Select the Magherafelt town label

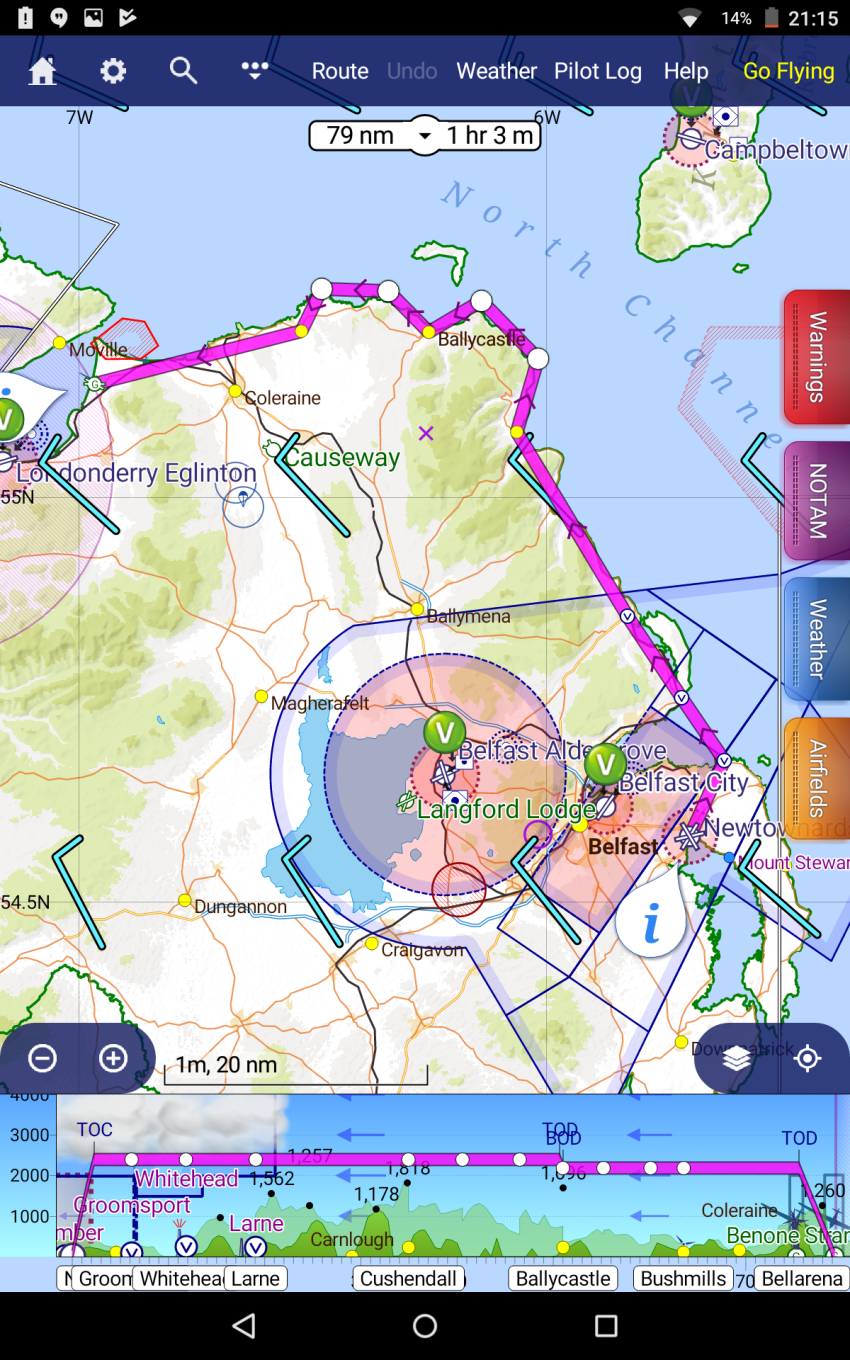point(320,703)
